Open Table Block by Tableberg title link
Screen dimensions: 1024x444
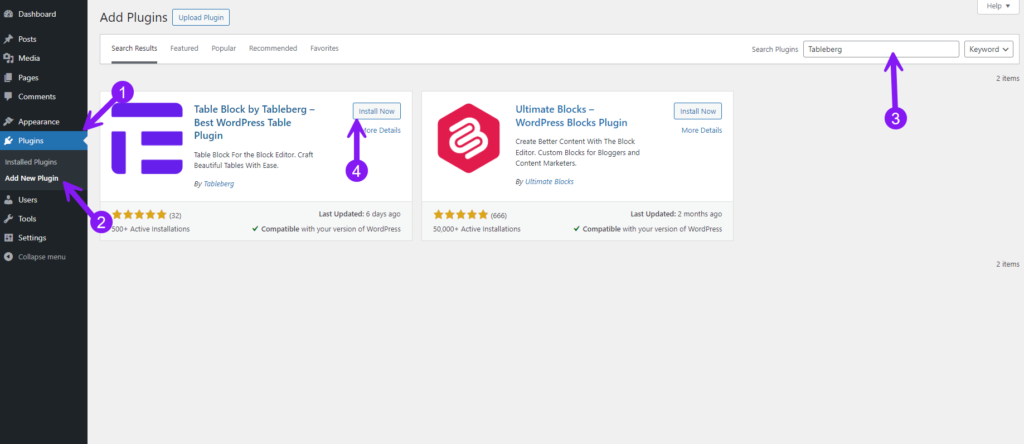[x=255, y=122]
